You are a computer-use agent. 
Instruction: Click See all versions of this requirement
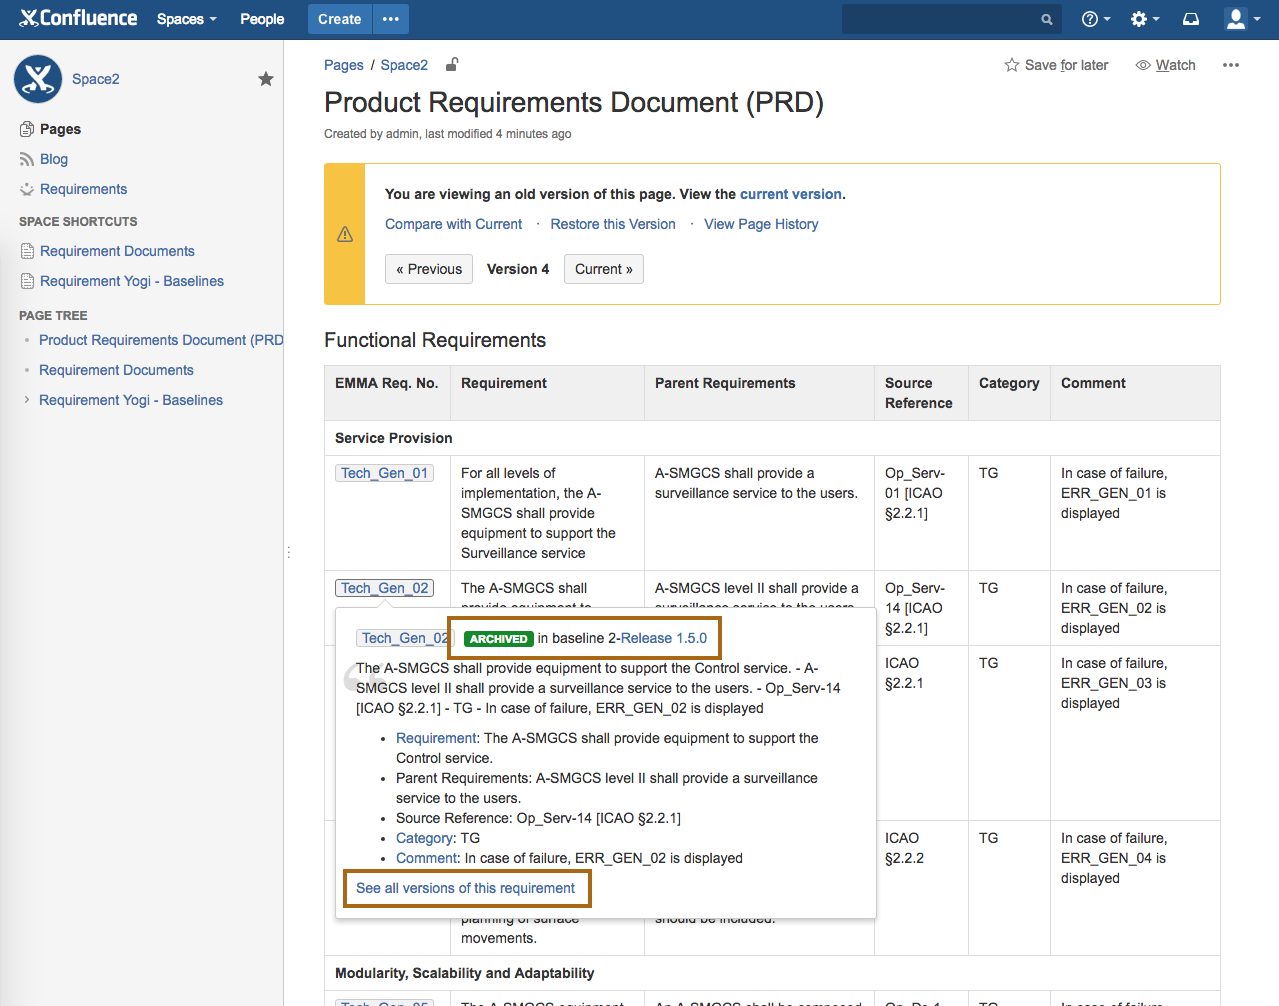[x=466, y=888]
